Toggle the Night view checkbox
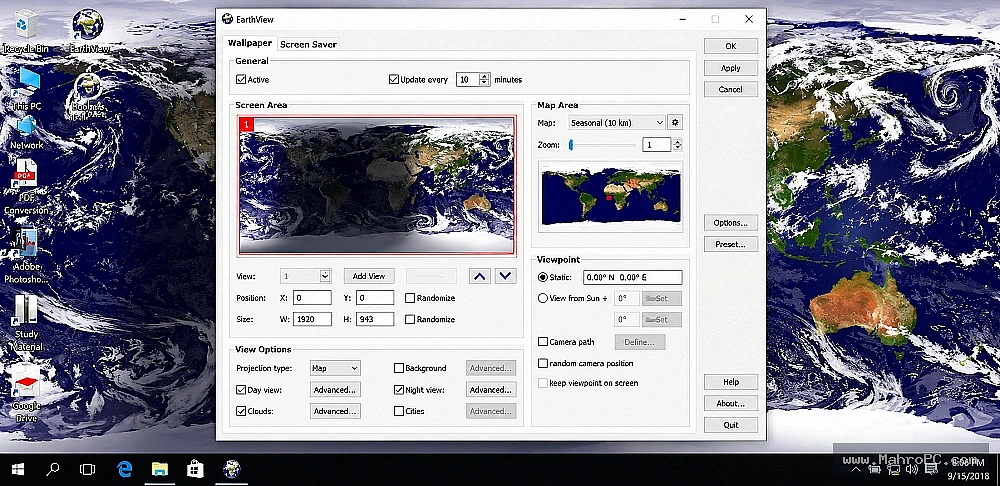 (399, 390)
